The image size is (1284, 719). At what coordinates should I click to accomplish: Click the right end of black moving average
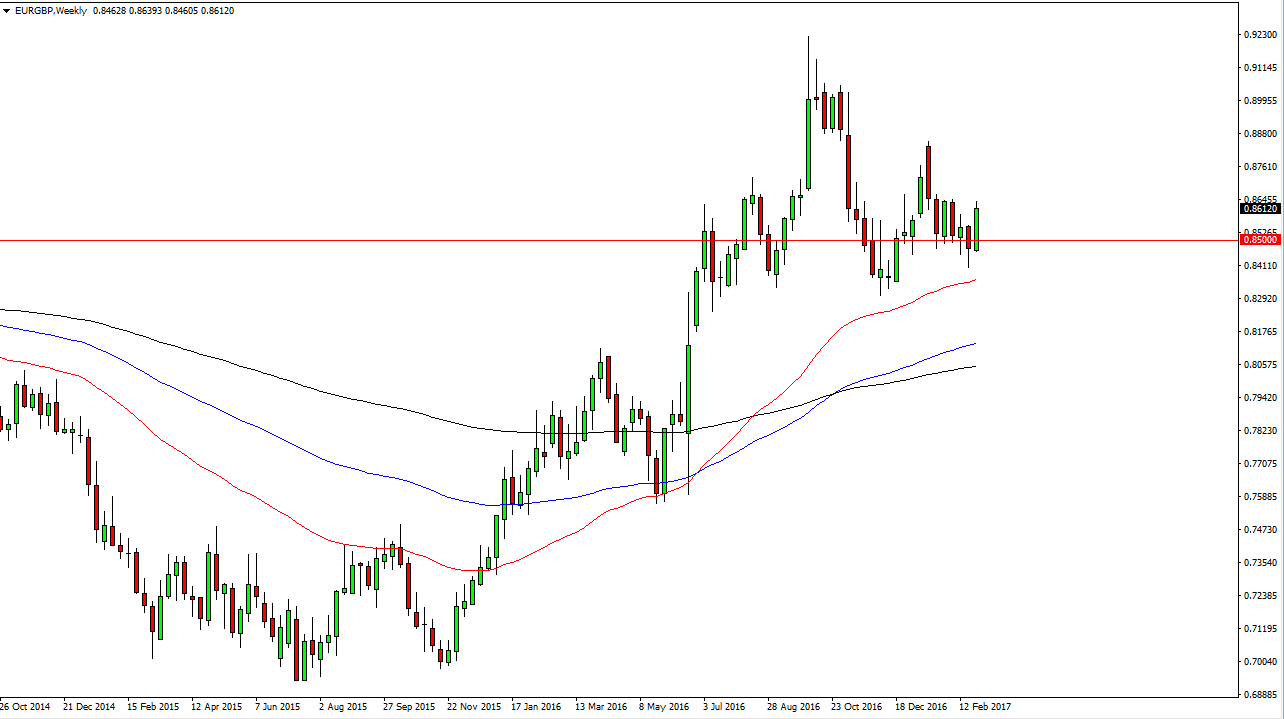(974, 366)
